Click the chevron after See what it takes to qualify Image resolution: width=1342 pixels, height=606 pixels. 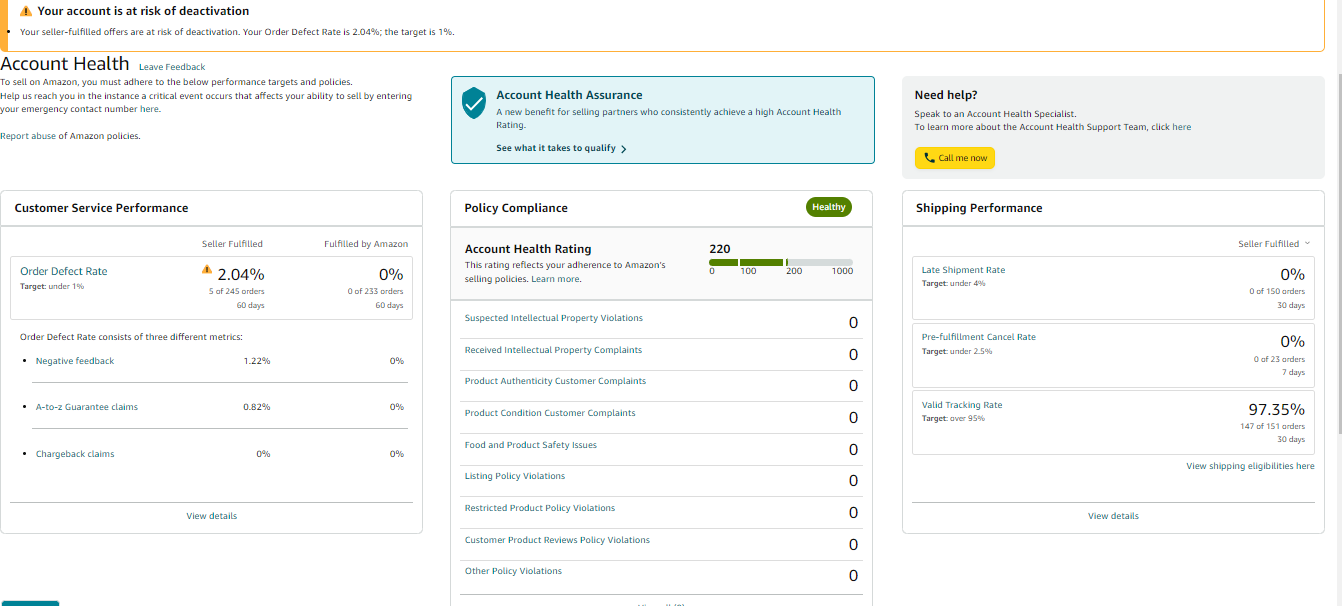click(x=624, y=149)
